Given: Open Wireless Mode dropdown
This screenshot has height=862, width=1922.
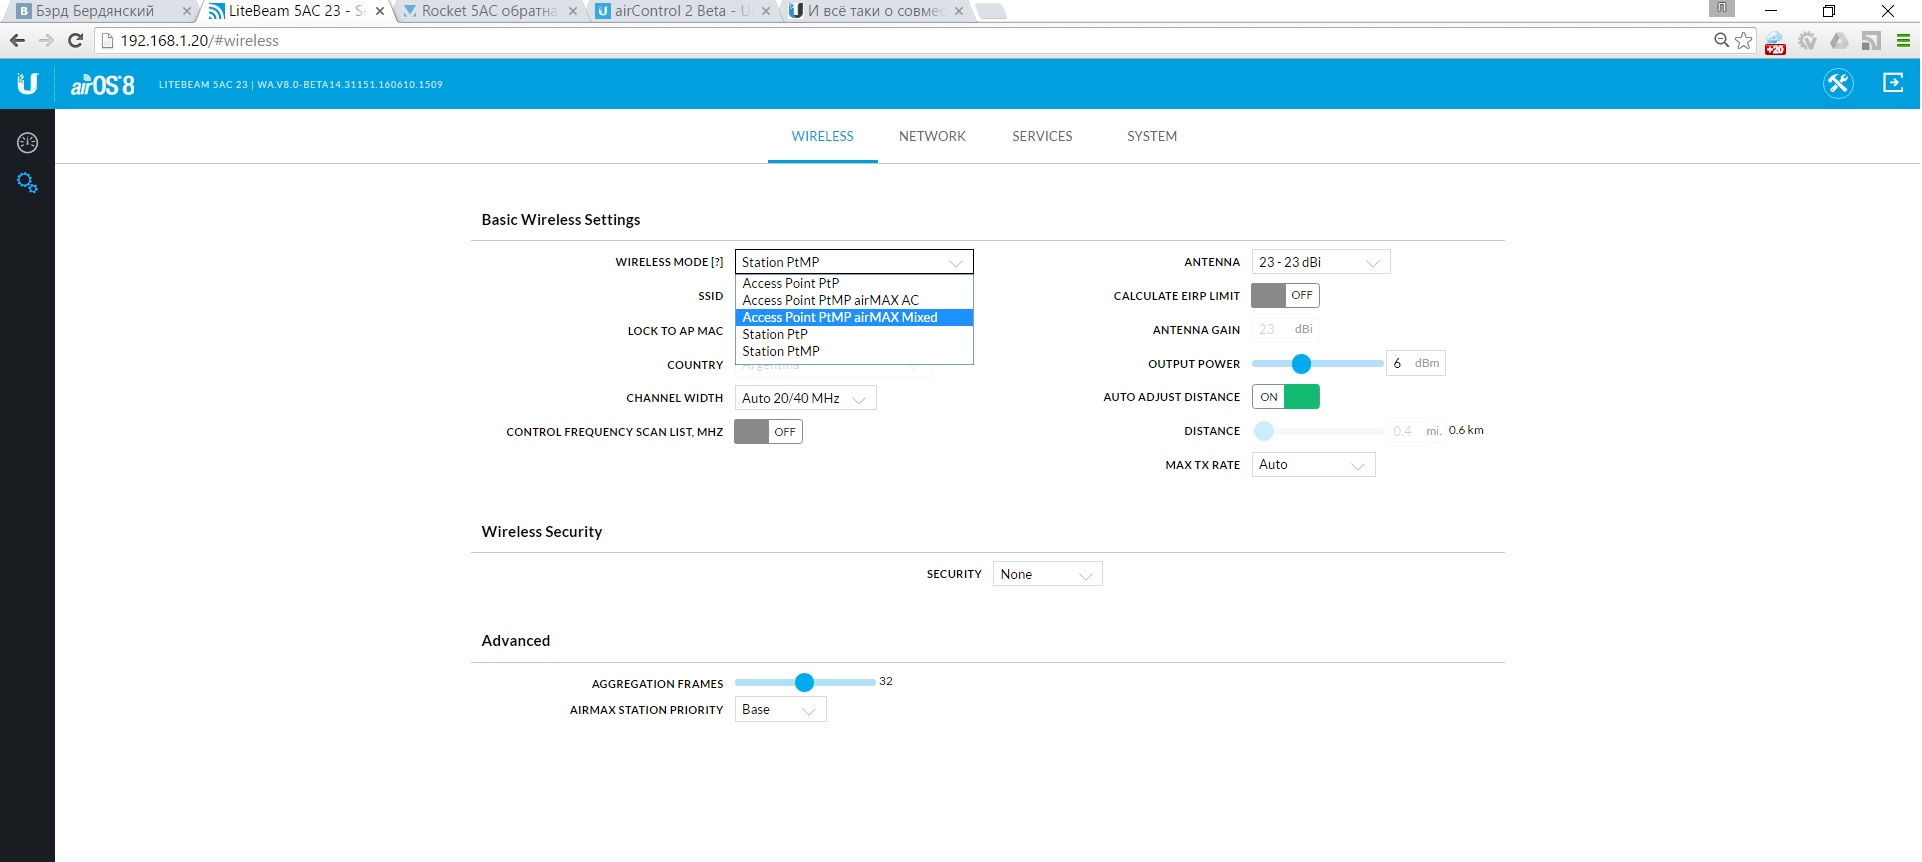Looking at the screenshot, I should click(854, 262).
